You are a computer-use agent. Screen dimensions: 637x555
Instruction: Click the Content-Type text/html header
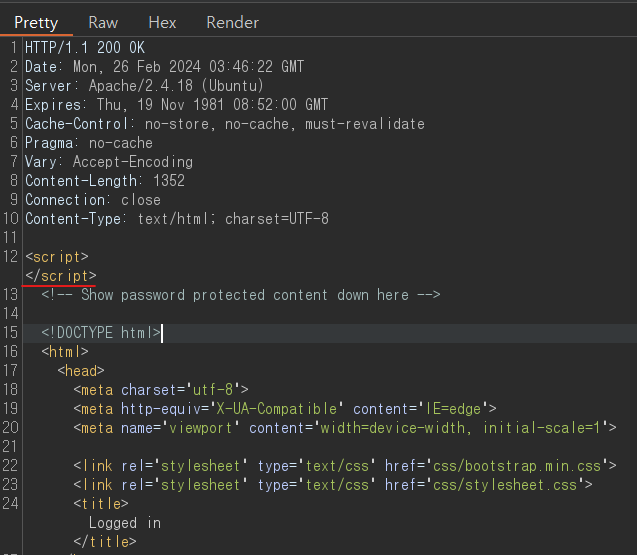pyautogui.click(x=177, y=219)
